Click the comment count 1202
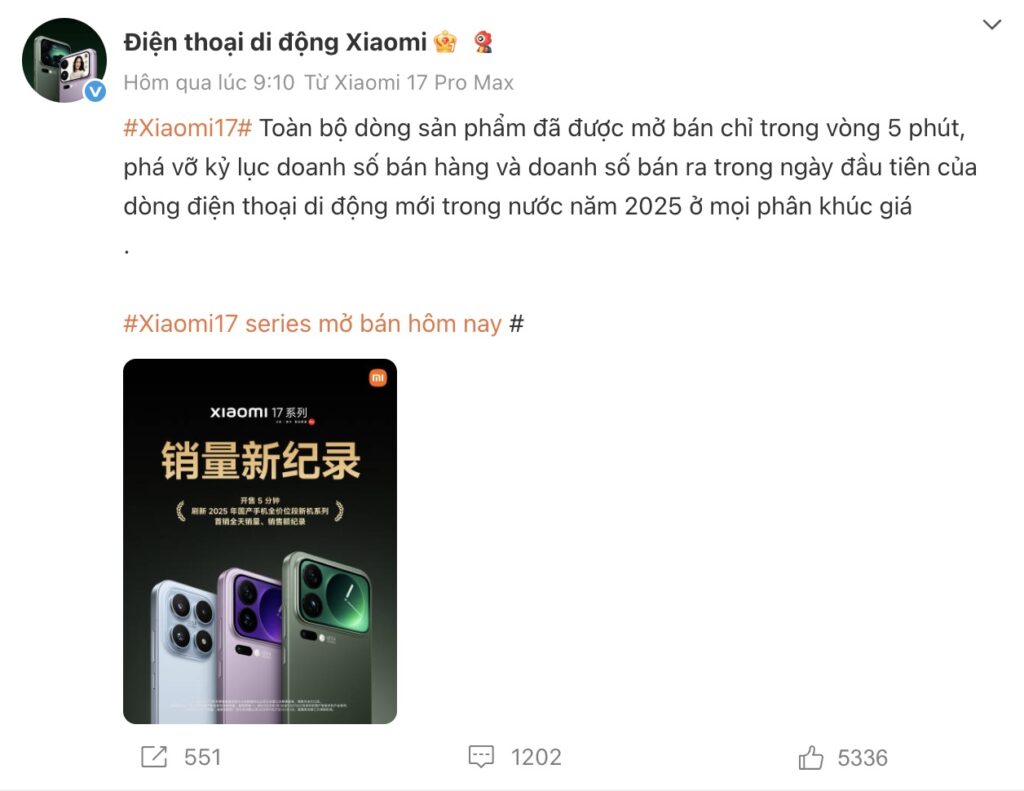Viewport: 1024px width, 791px height. (x=536, y=758)
